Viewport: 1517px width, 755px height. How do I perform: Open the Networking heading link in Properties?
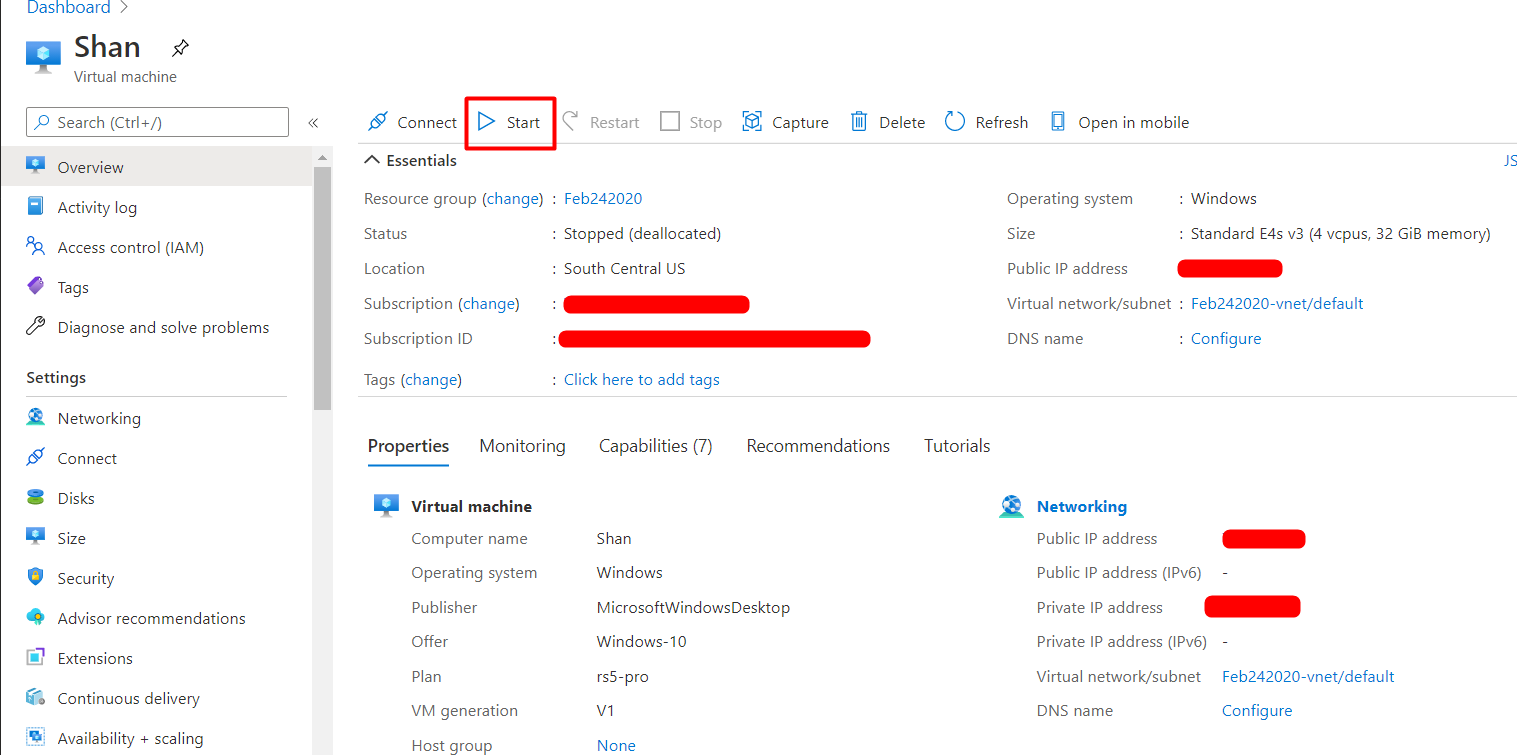[x=1082, y=506]
